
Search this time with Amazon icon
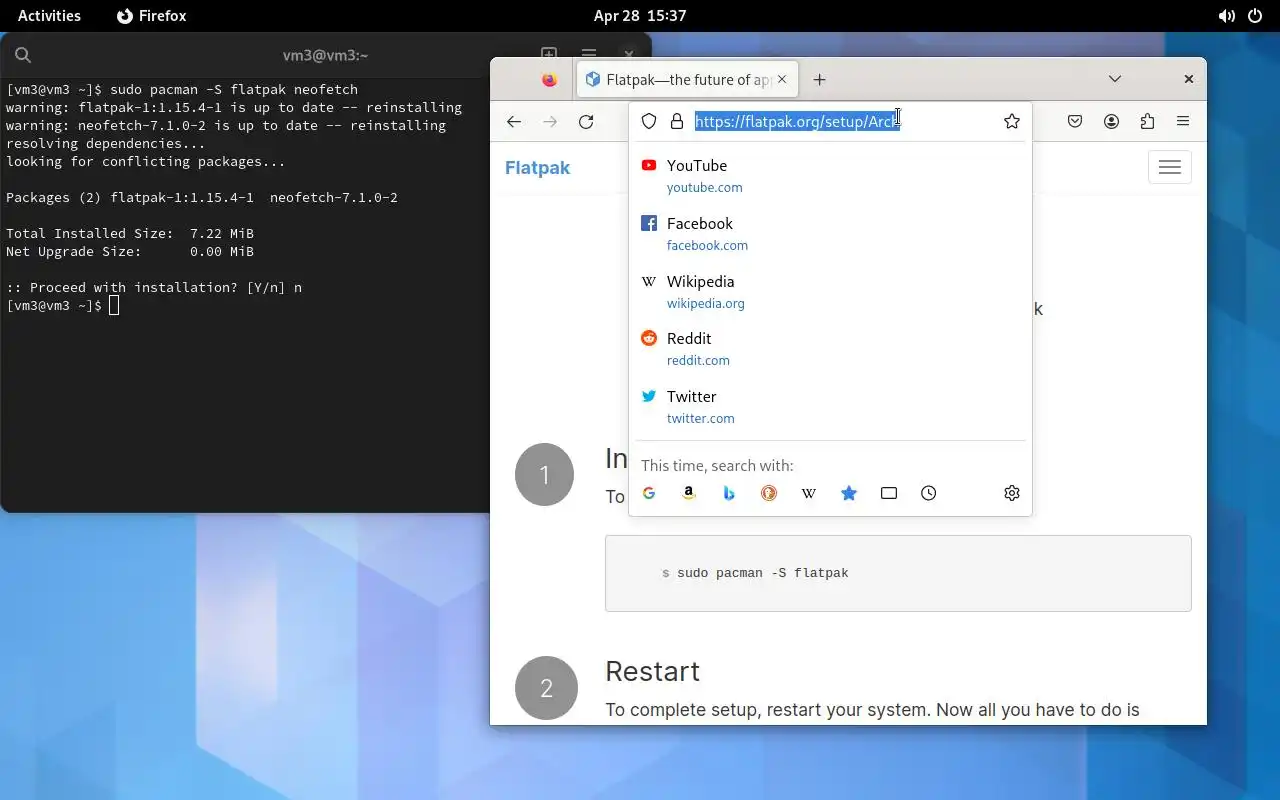coord(689,493)
